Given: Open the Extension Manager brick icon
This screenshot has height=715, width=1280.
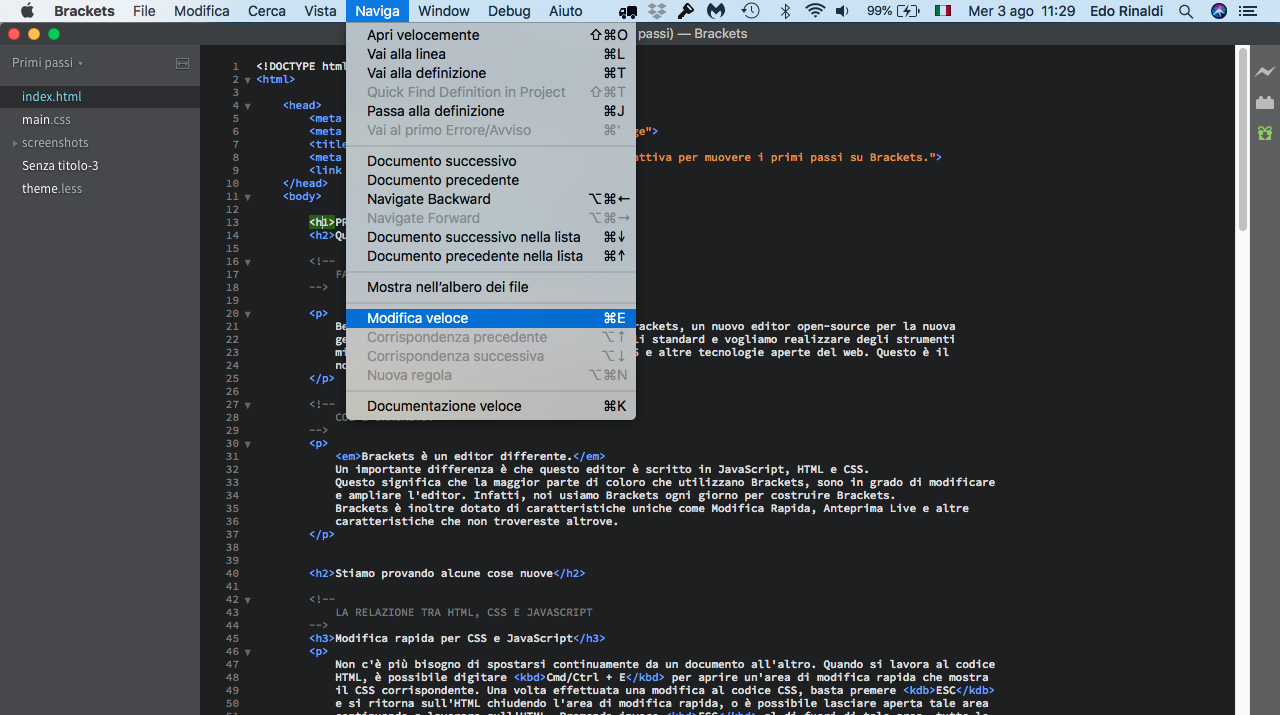Looking at the screenshot, I should 1265,102.
